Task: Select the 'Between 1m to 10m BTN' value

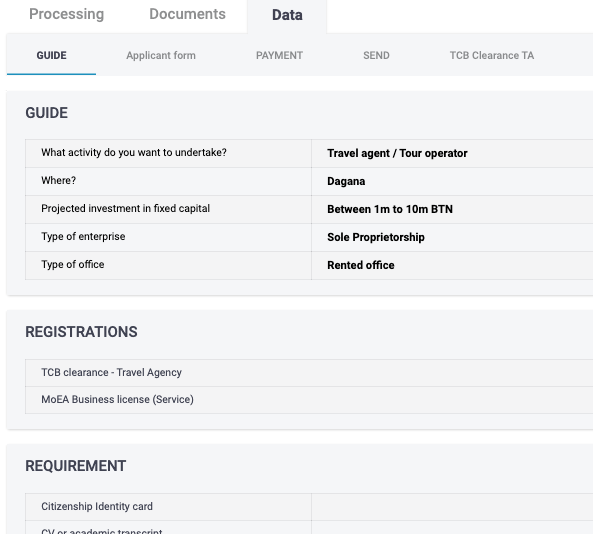Action: coord(390,209)
